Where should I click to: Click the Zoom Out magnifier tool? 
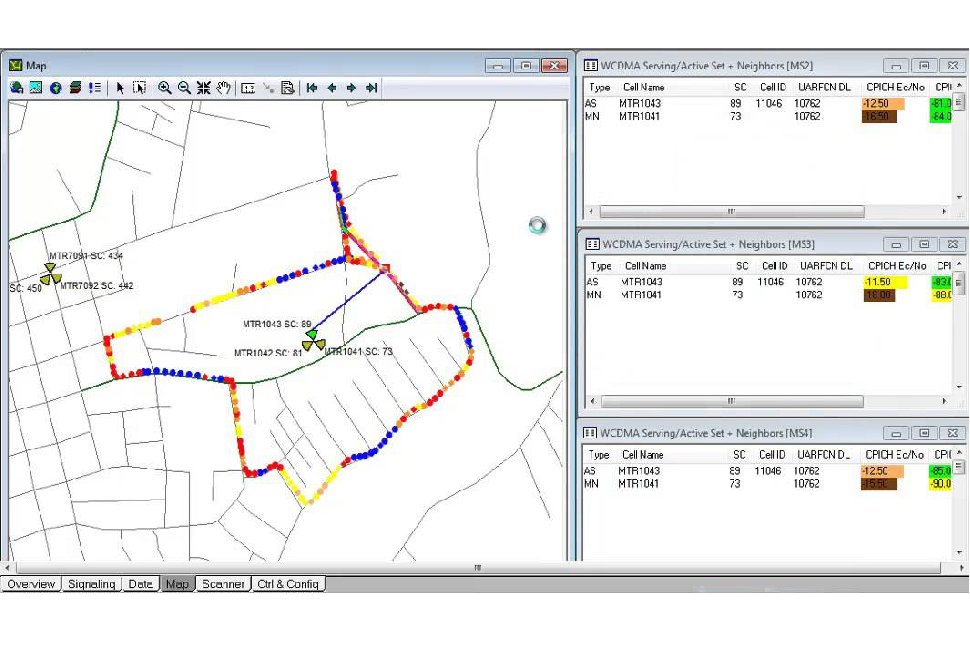(x=185, y=88)
